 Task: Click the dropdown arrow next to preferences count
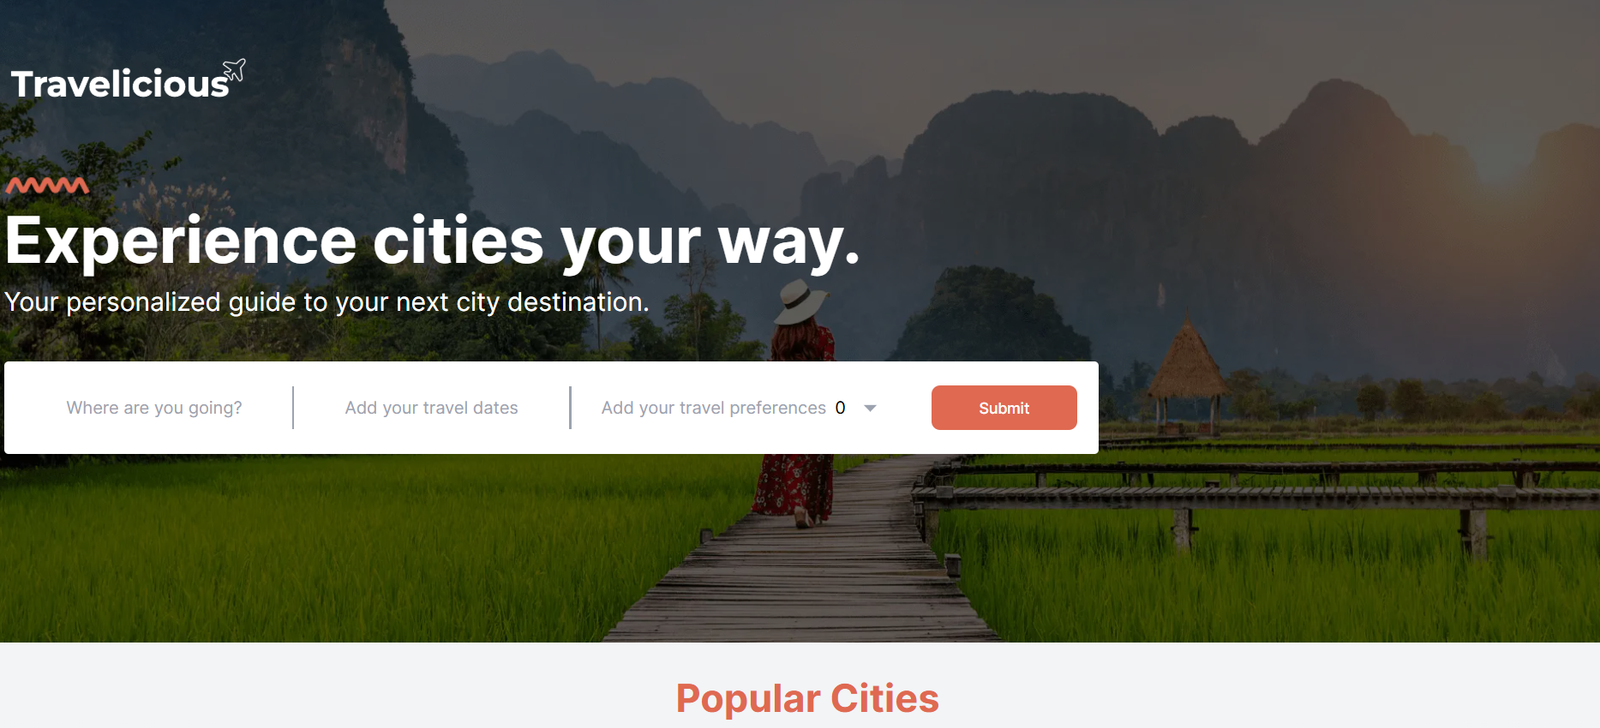tap(870, 408)
